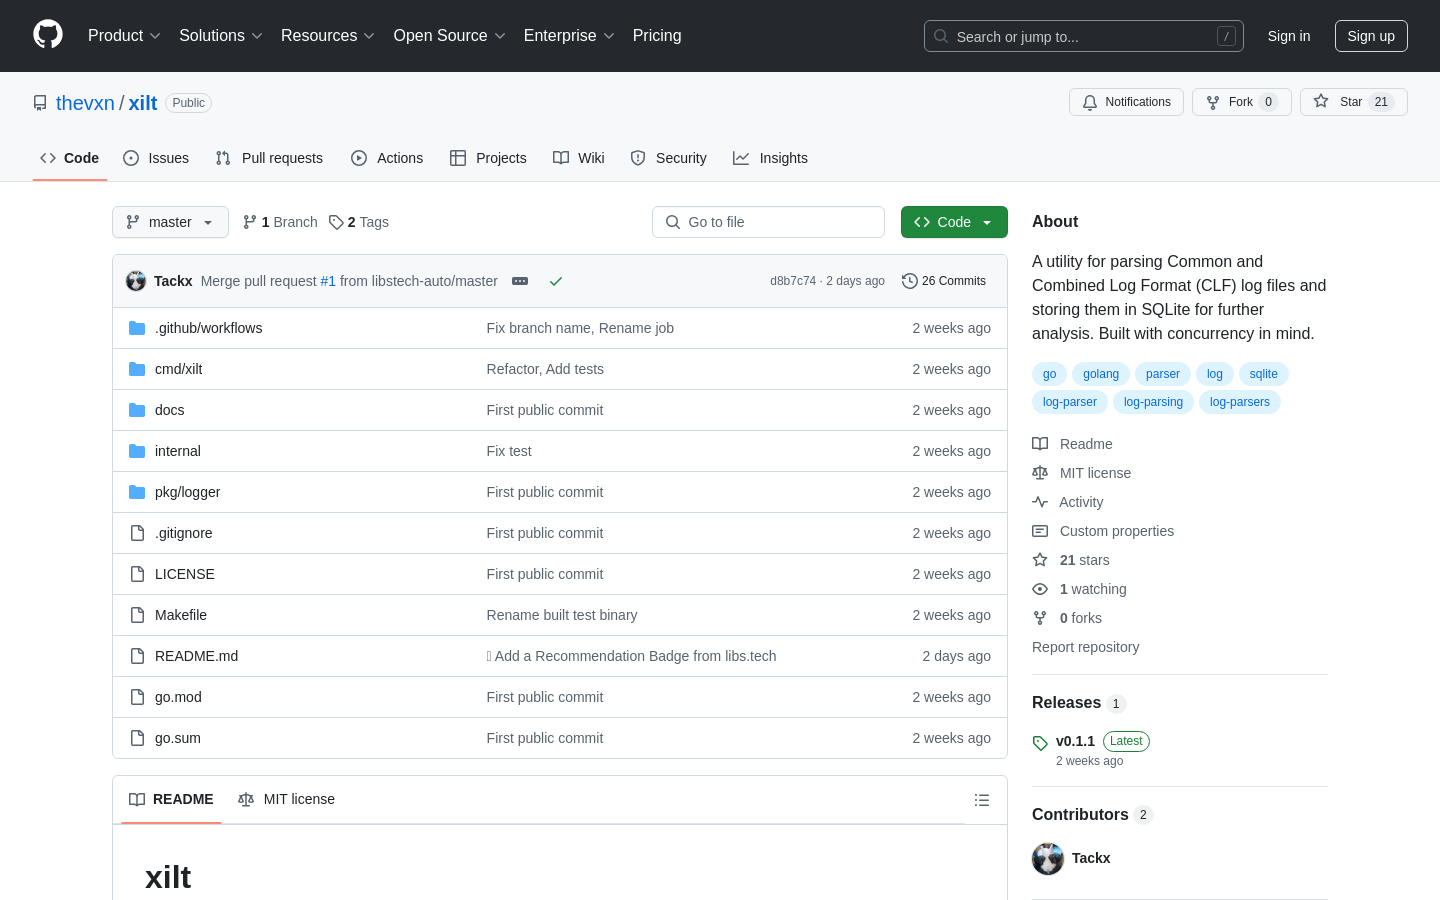
Task: Expand the commit message ellipsis
Action: (x=520, y=281)
